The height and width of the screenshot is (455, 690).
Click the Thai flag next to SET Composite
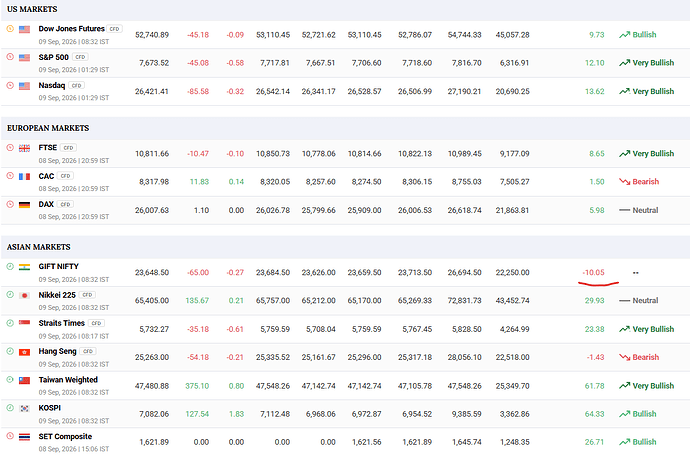(24, 437)
